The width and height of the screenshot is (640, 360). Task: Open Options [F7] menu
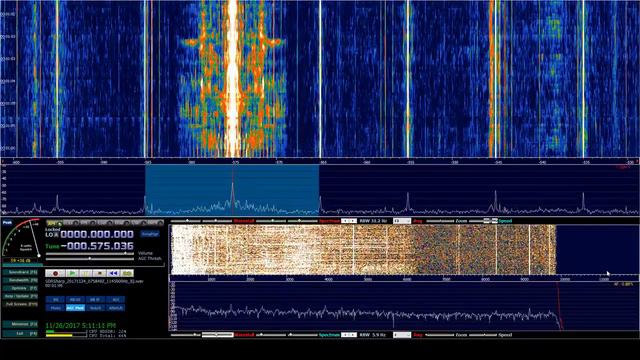click(20, 288)
